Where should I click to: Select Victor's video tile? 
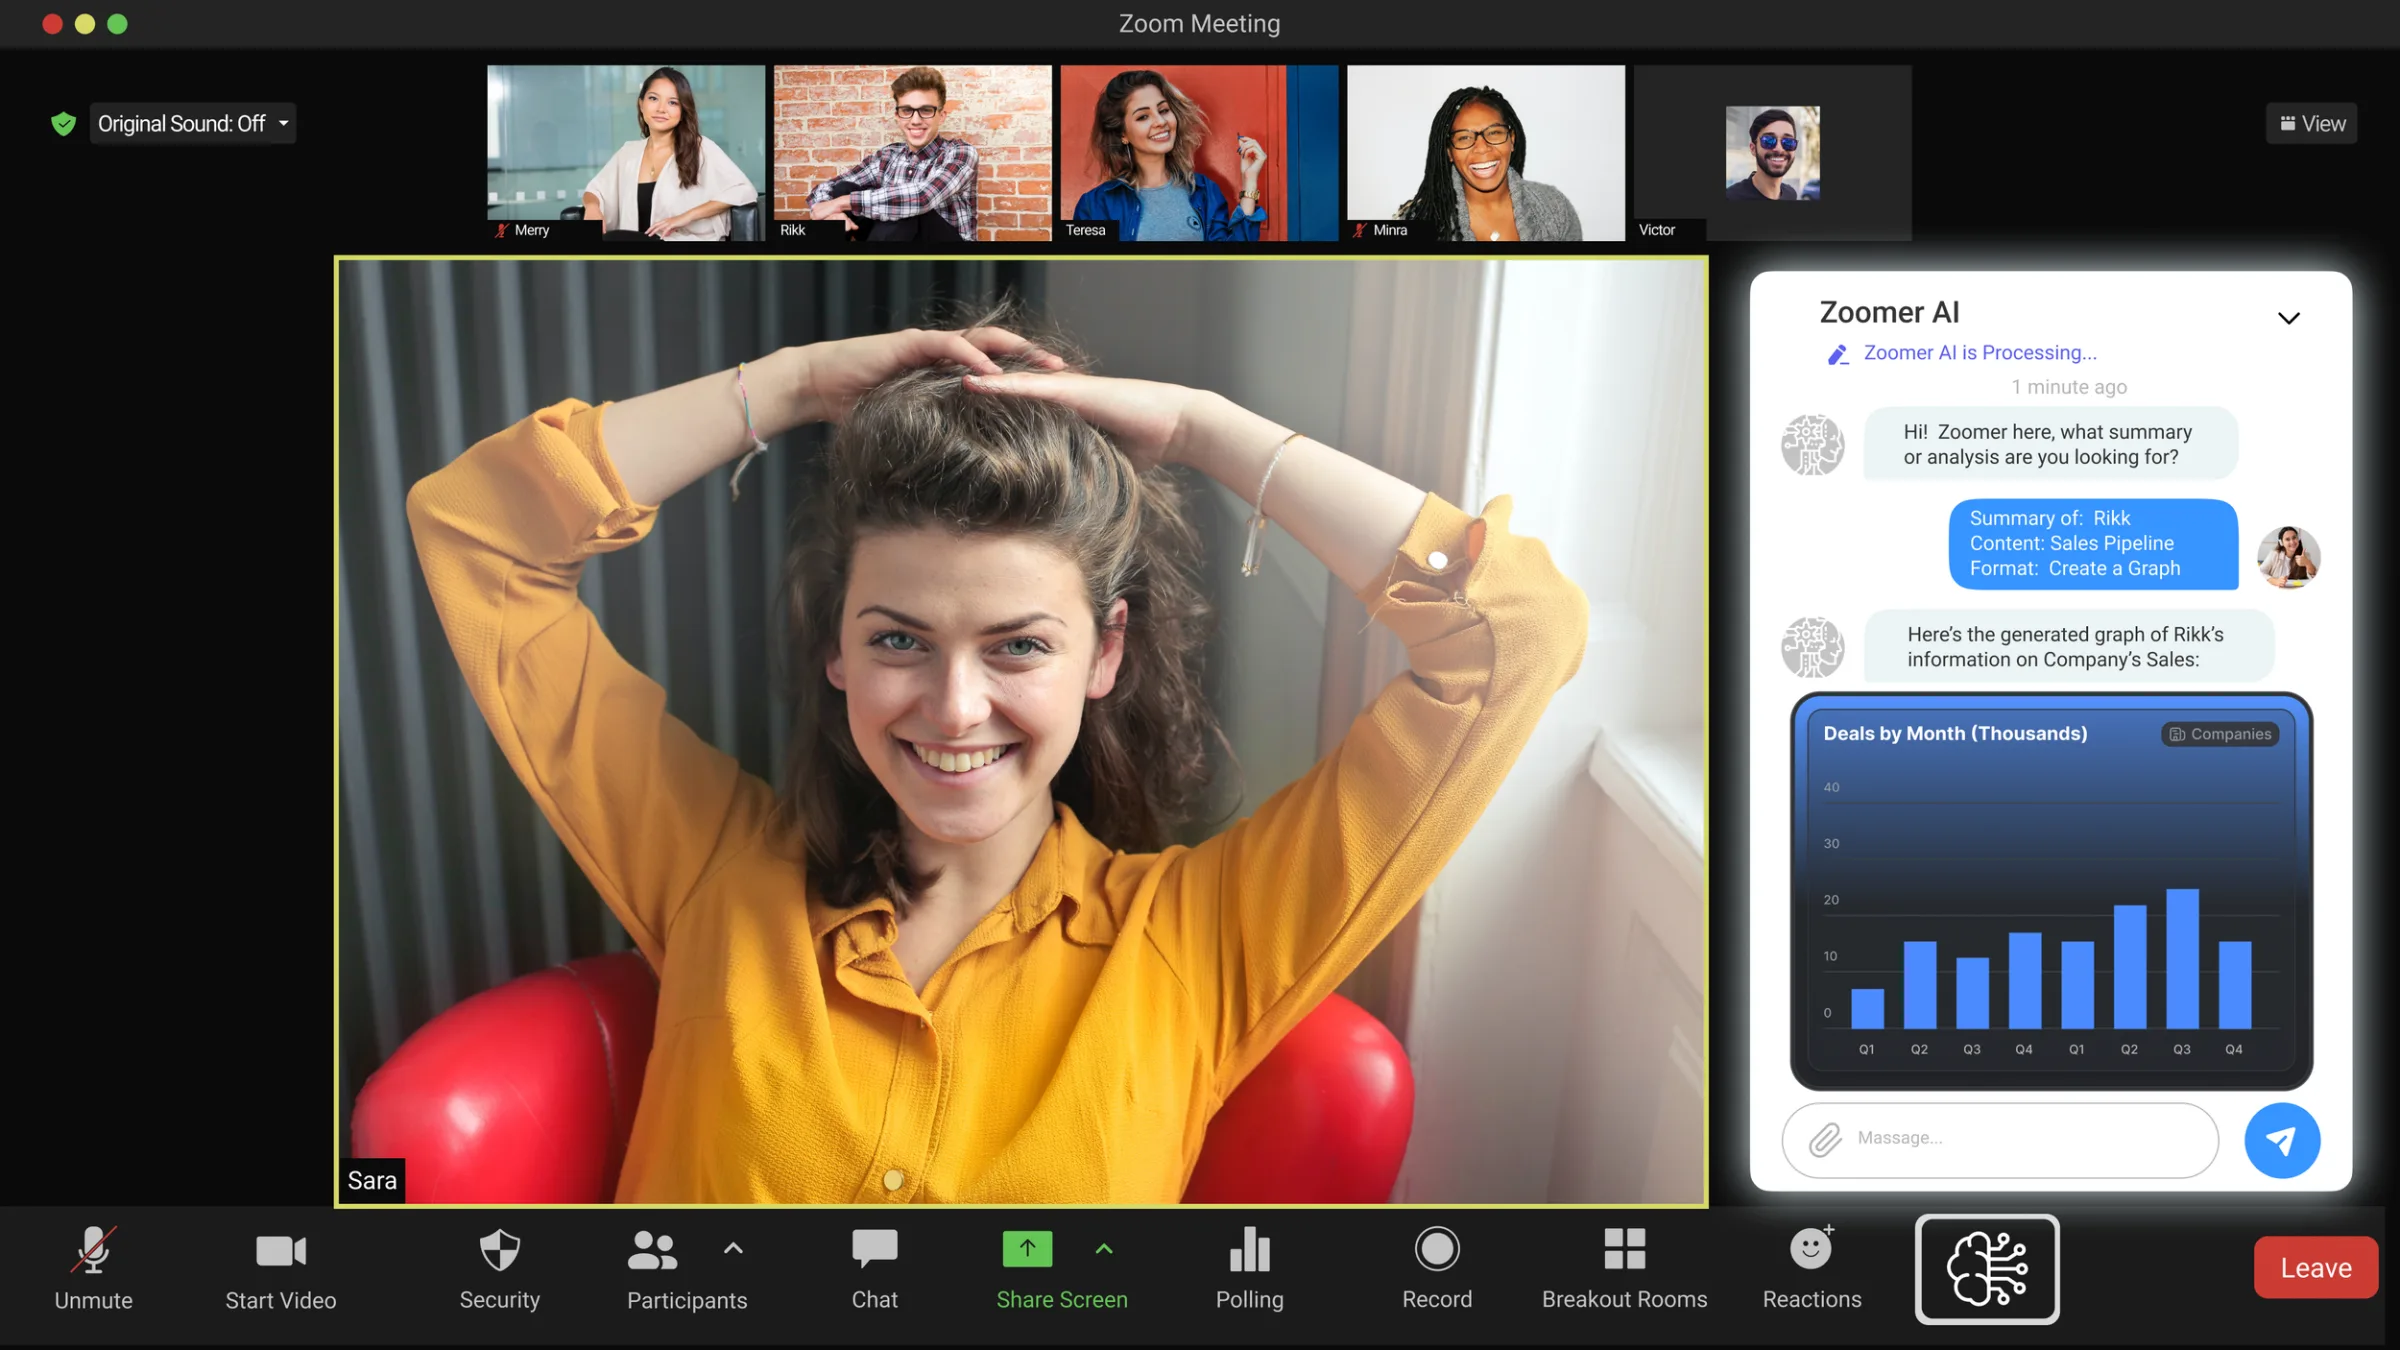1772,152
